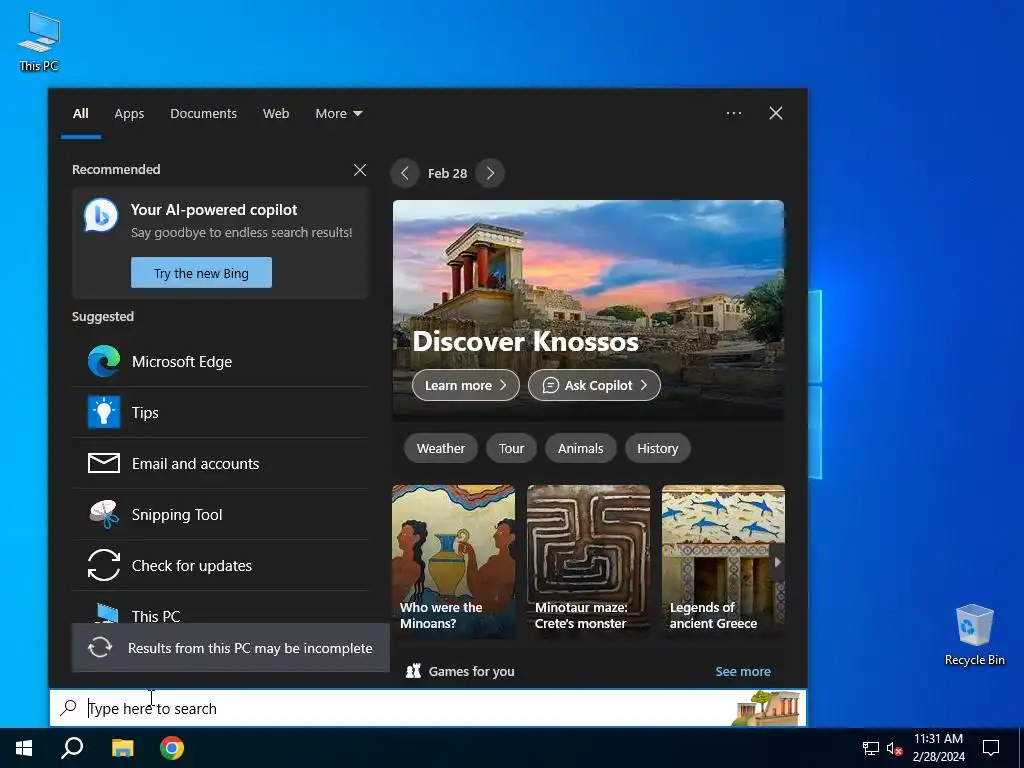Switch to the Web tab
The width and height of the screenshot is (1024, 768).
tap(276, 113)
